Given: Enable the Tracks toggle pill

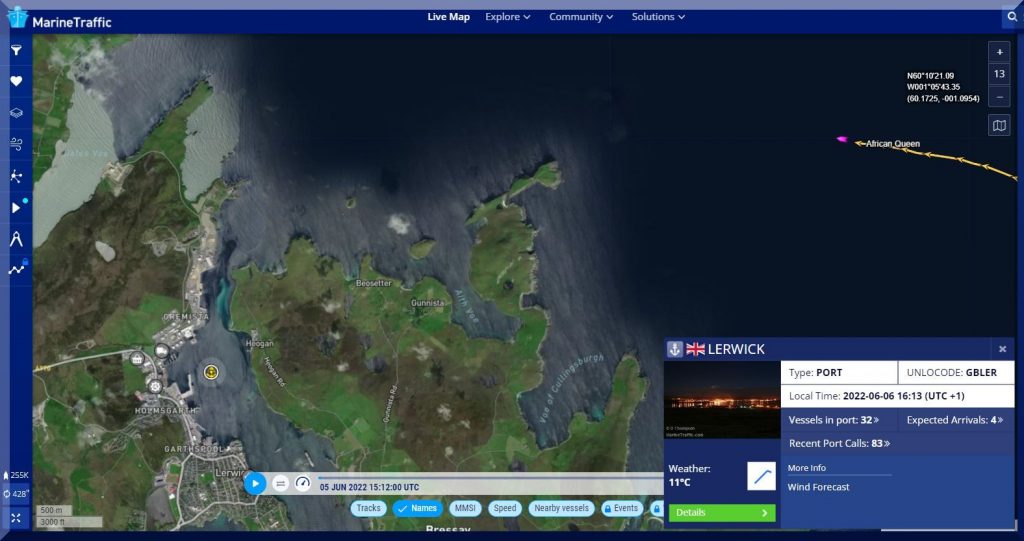Looking at the screenshot, I should pyautogui.click(x=368, y=508).
